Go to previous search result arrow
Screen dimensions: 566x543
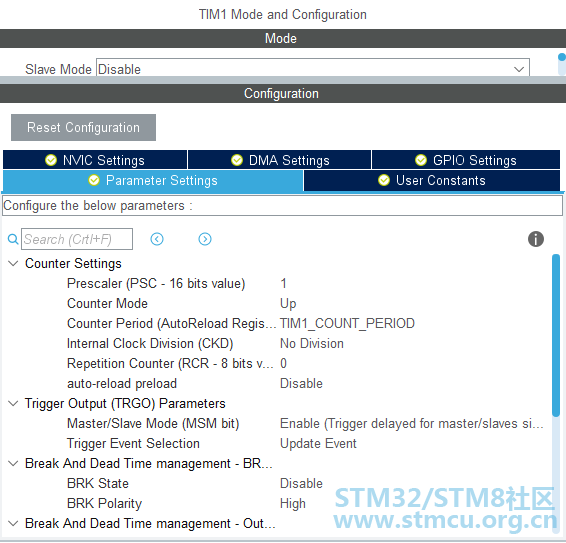157,239
